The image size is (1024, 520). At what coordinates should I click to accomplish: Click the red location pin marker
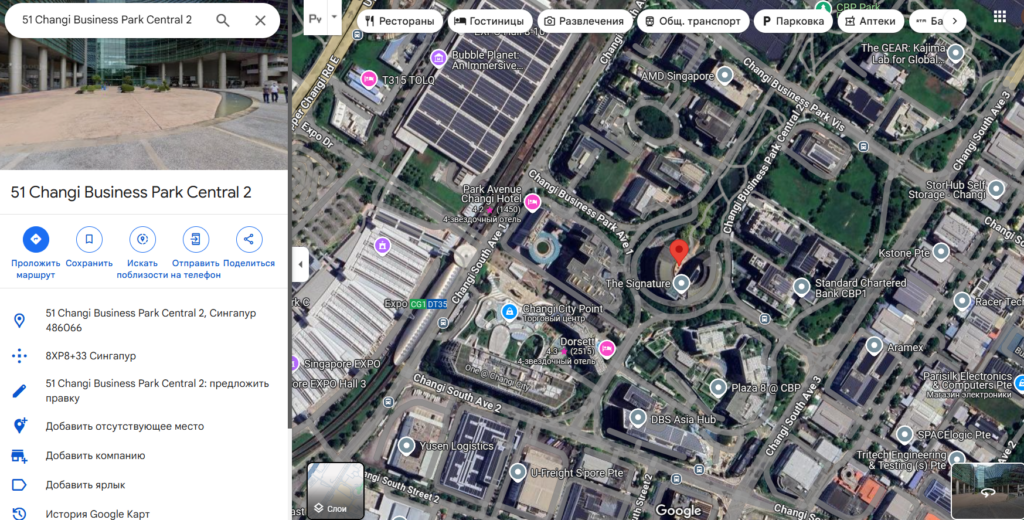[679, 253]
